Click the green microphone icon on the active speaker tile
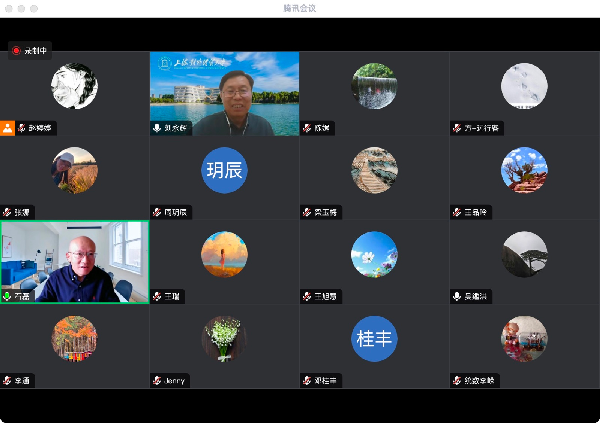Viewport: 600px width, 423px height. pos(8,296)
